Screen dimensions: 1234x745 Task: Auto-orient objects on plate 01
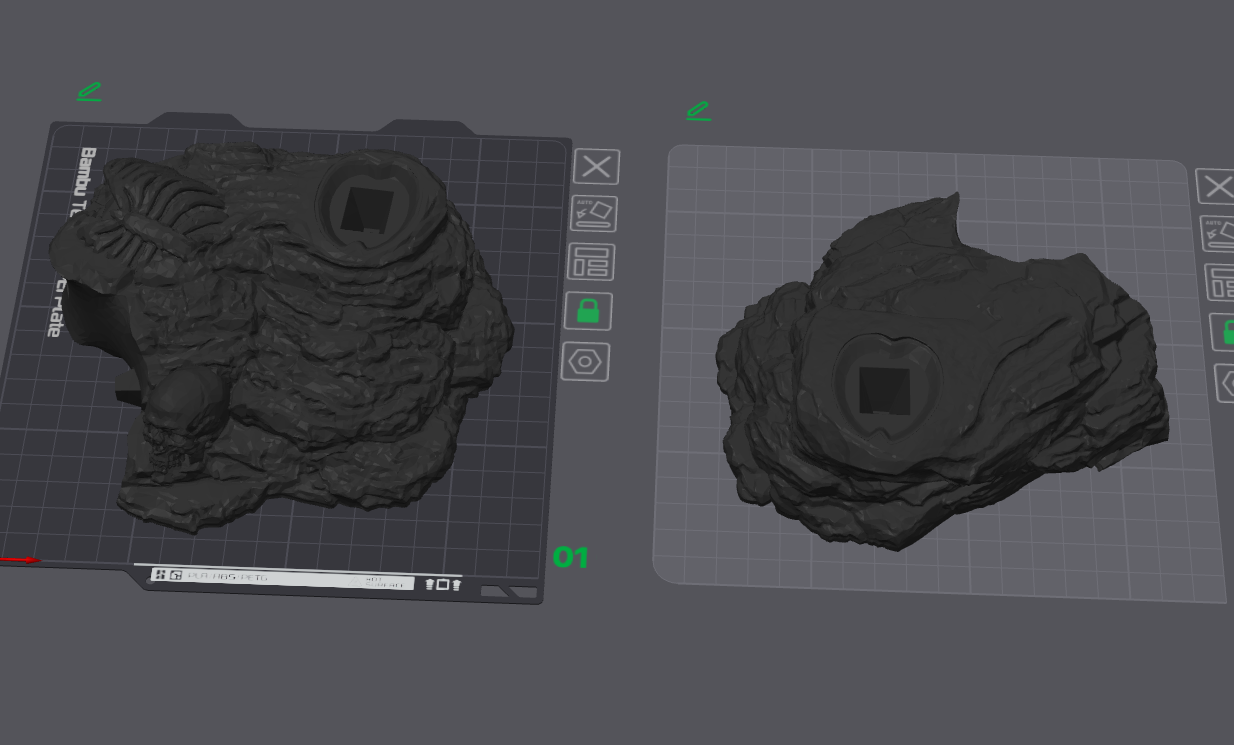[594, 213]
